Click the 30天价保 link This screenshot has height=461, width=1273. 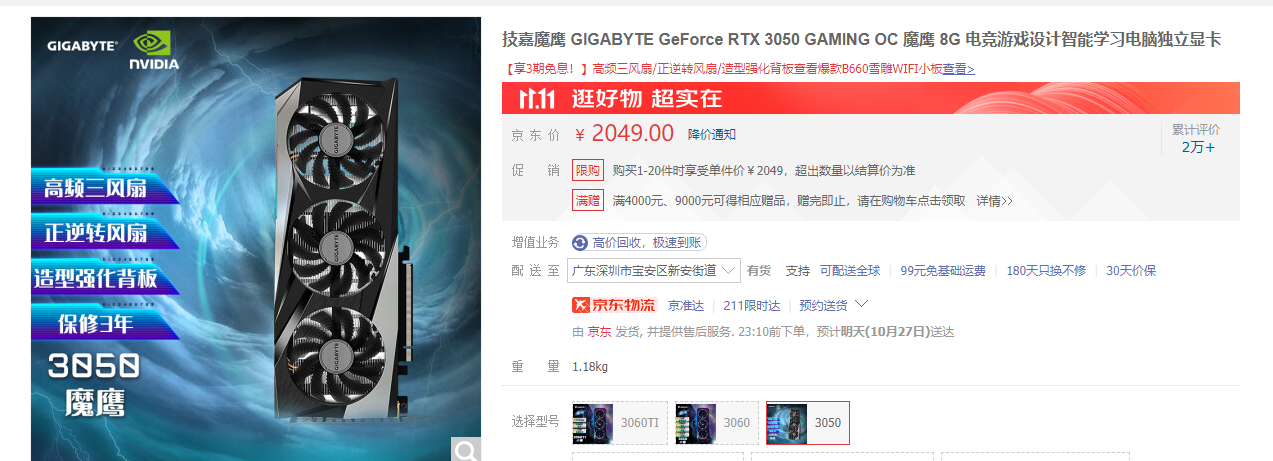(x=1131, y=270)
